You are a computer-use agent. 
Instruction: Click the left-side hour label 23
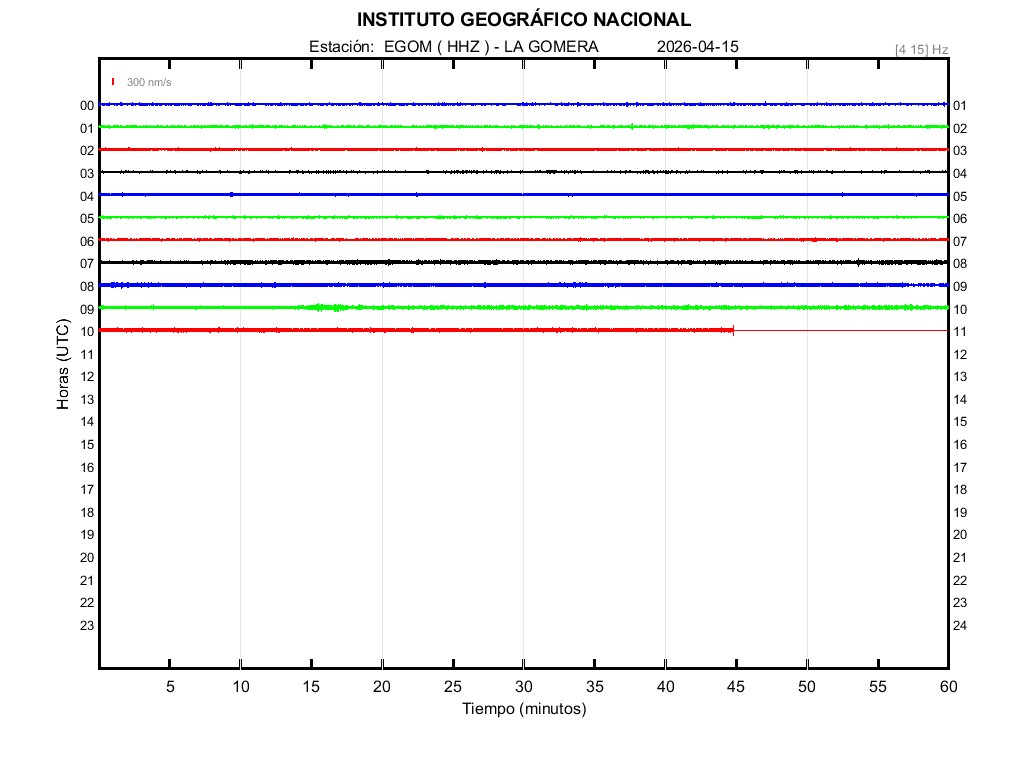(87, 626)
